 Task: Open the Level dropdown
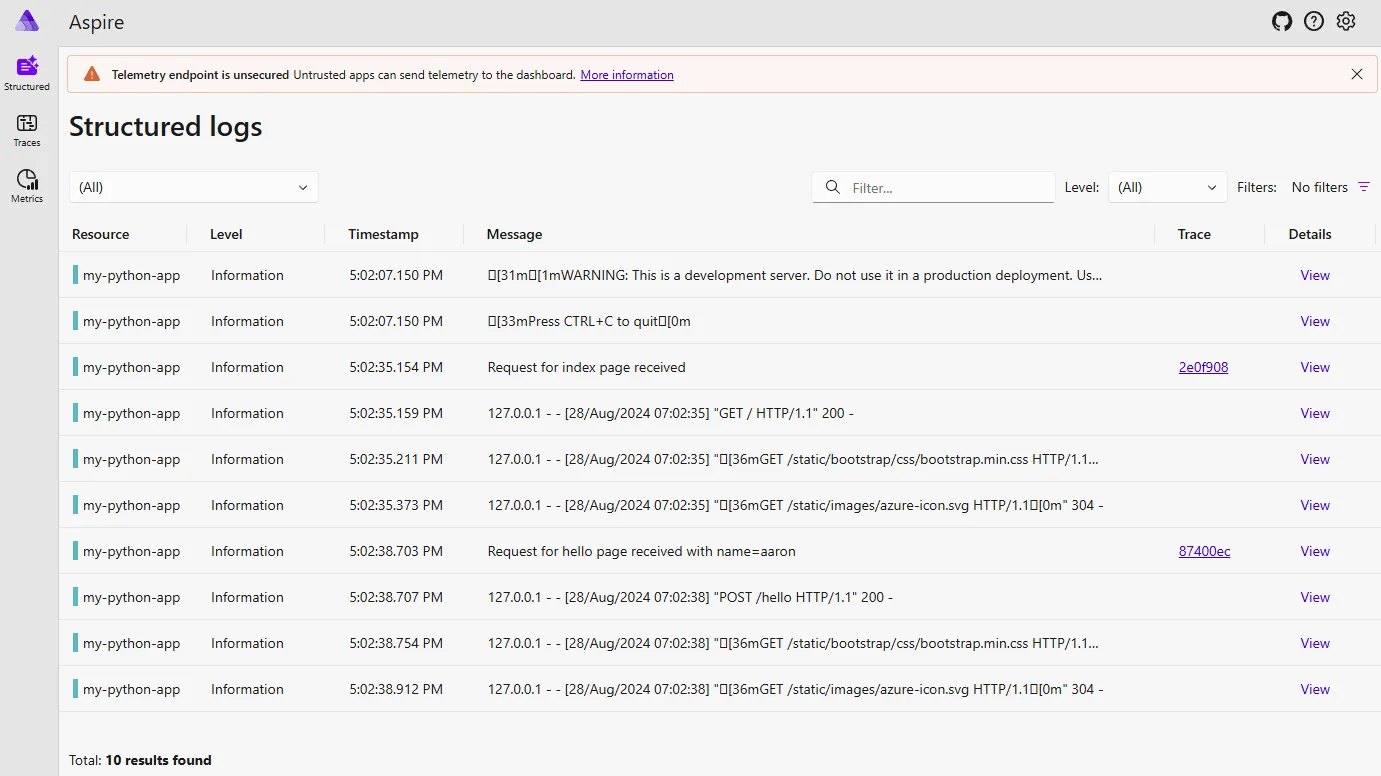(x=1167, y=187)
